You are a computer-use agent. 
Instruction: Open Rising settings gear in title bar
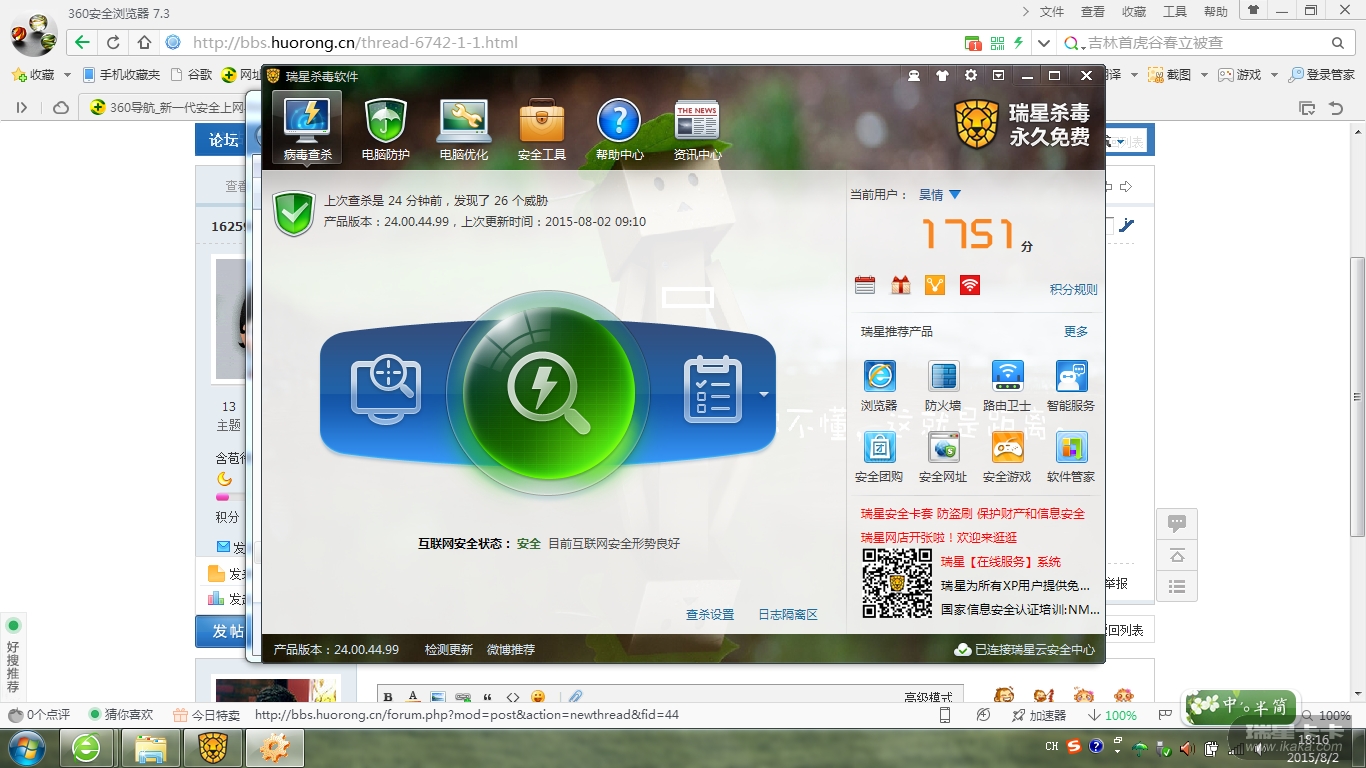pos(970,76)
